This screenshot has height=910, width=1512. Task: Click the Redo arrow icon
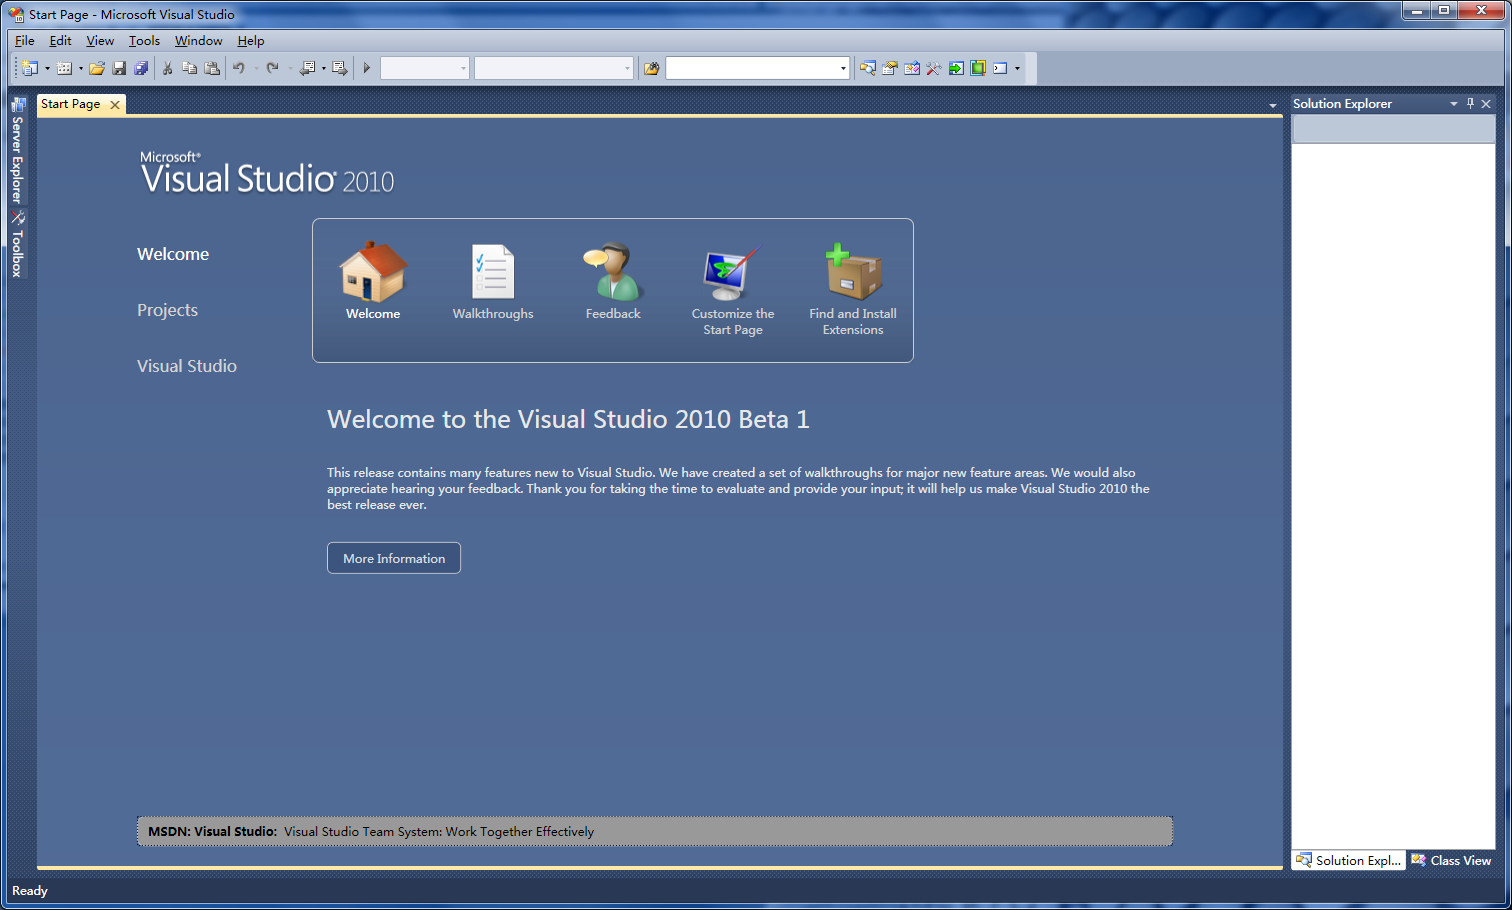272,68
